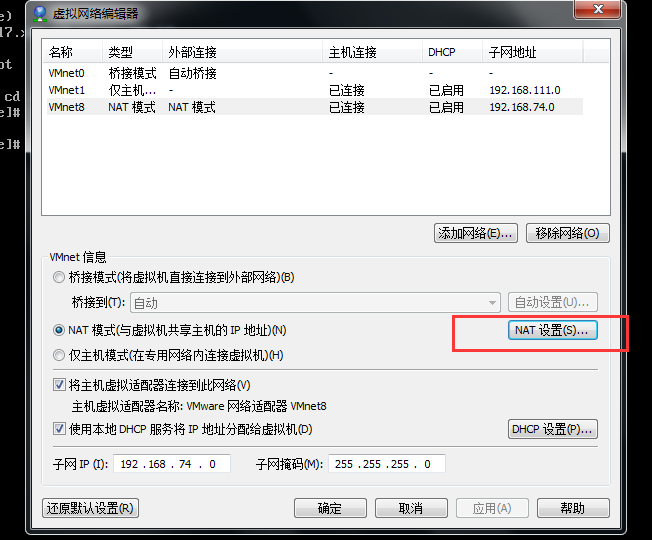Click the 移除网络(O) button

tap(568, 233)
